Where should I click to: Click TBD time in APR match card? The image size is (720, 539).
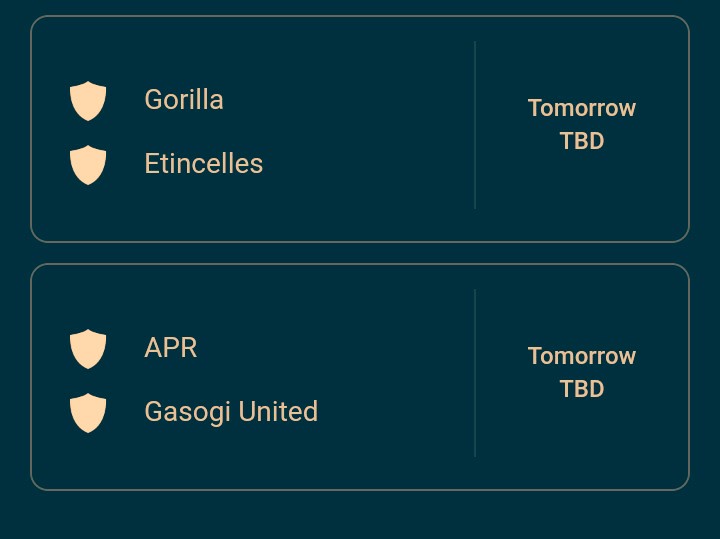581,389
